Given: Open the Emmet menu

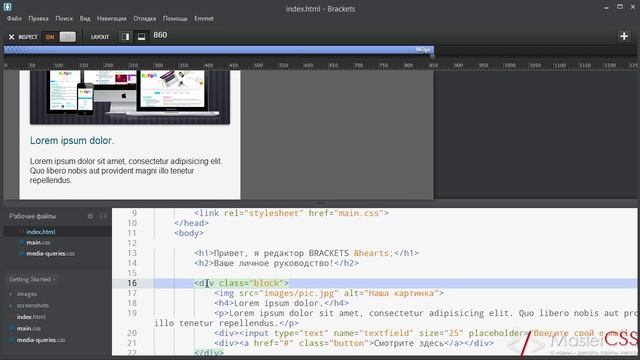Looking at the screenshot, I should click(204, 18).
